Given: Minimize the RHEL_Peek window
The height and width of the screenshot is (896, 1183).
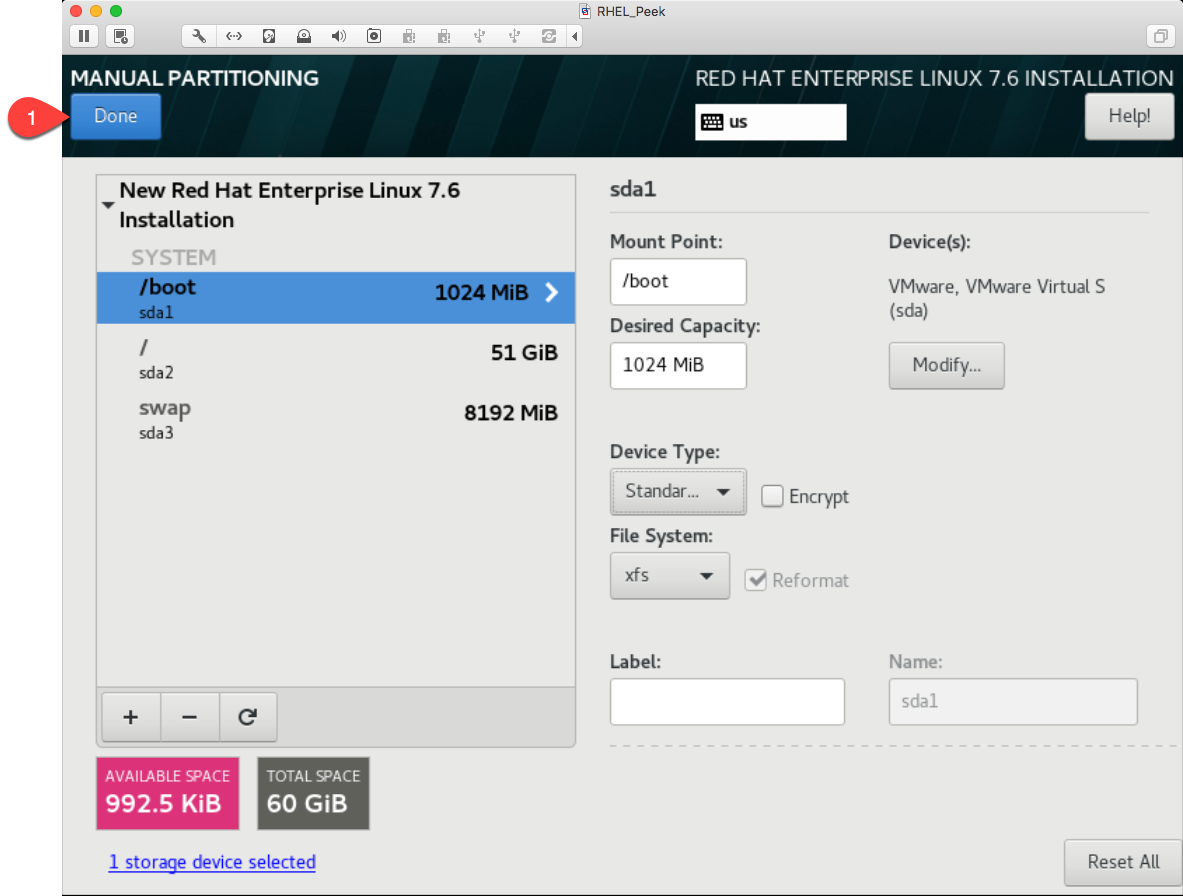Looking at the screenshot, I should point(96,11).
